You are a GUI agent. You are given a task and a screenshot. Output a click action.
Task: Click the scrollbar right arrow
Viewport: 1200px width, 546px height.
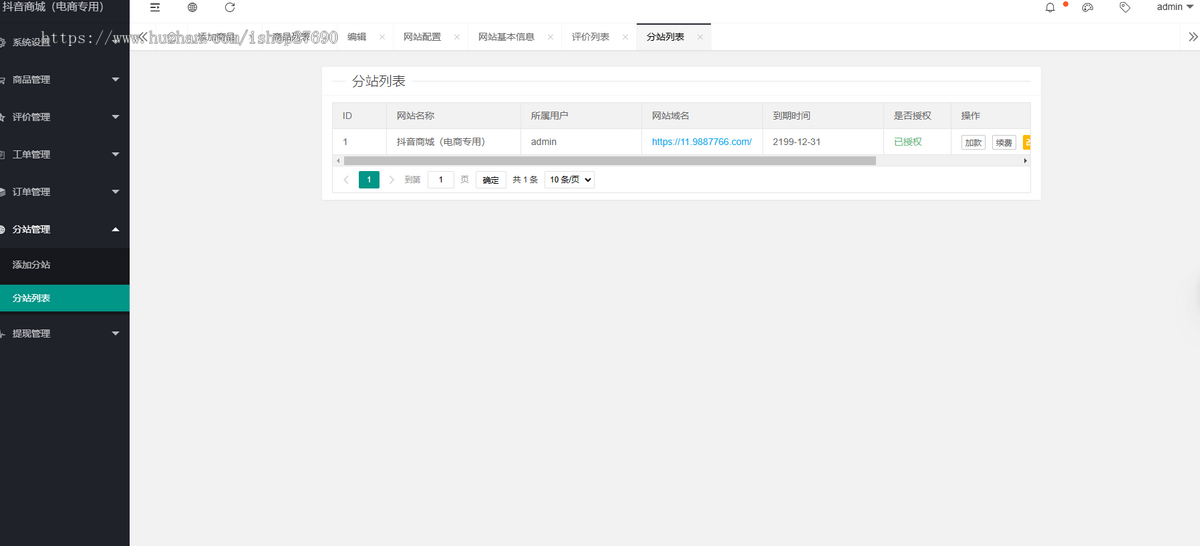coord(1025,160)
